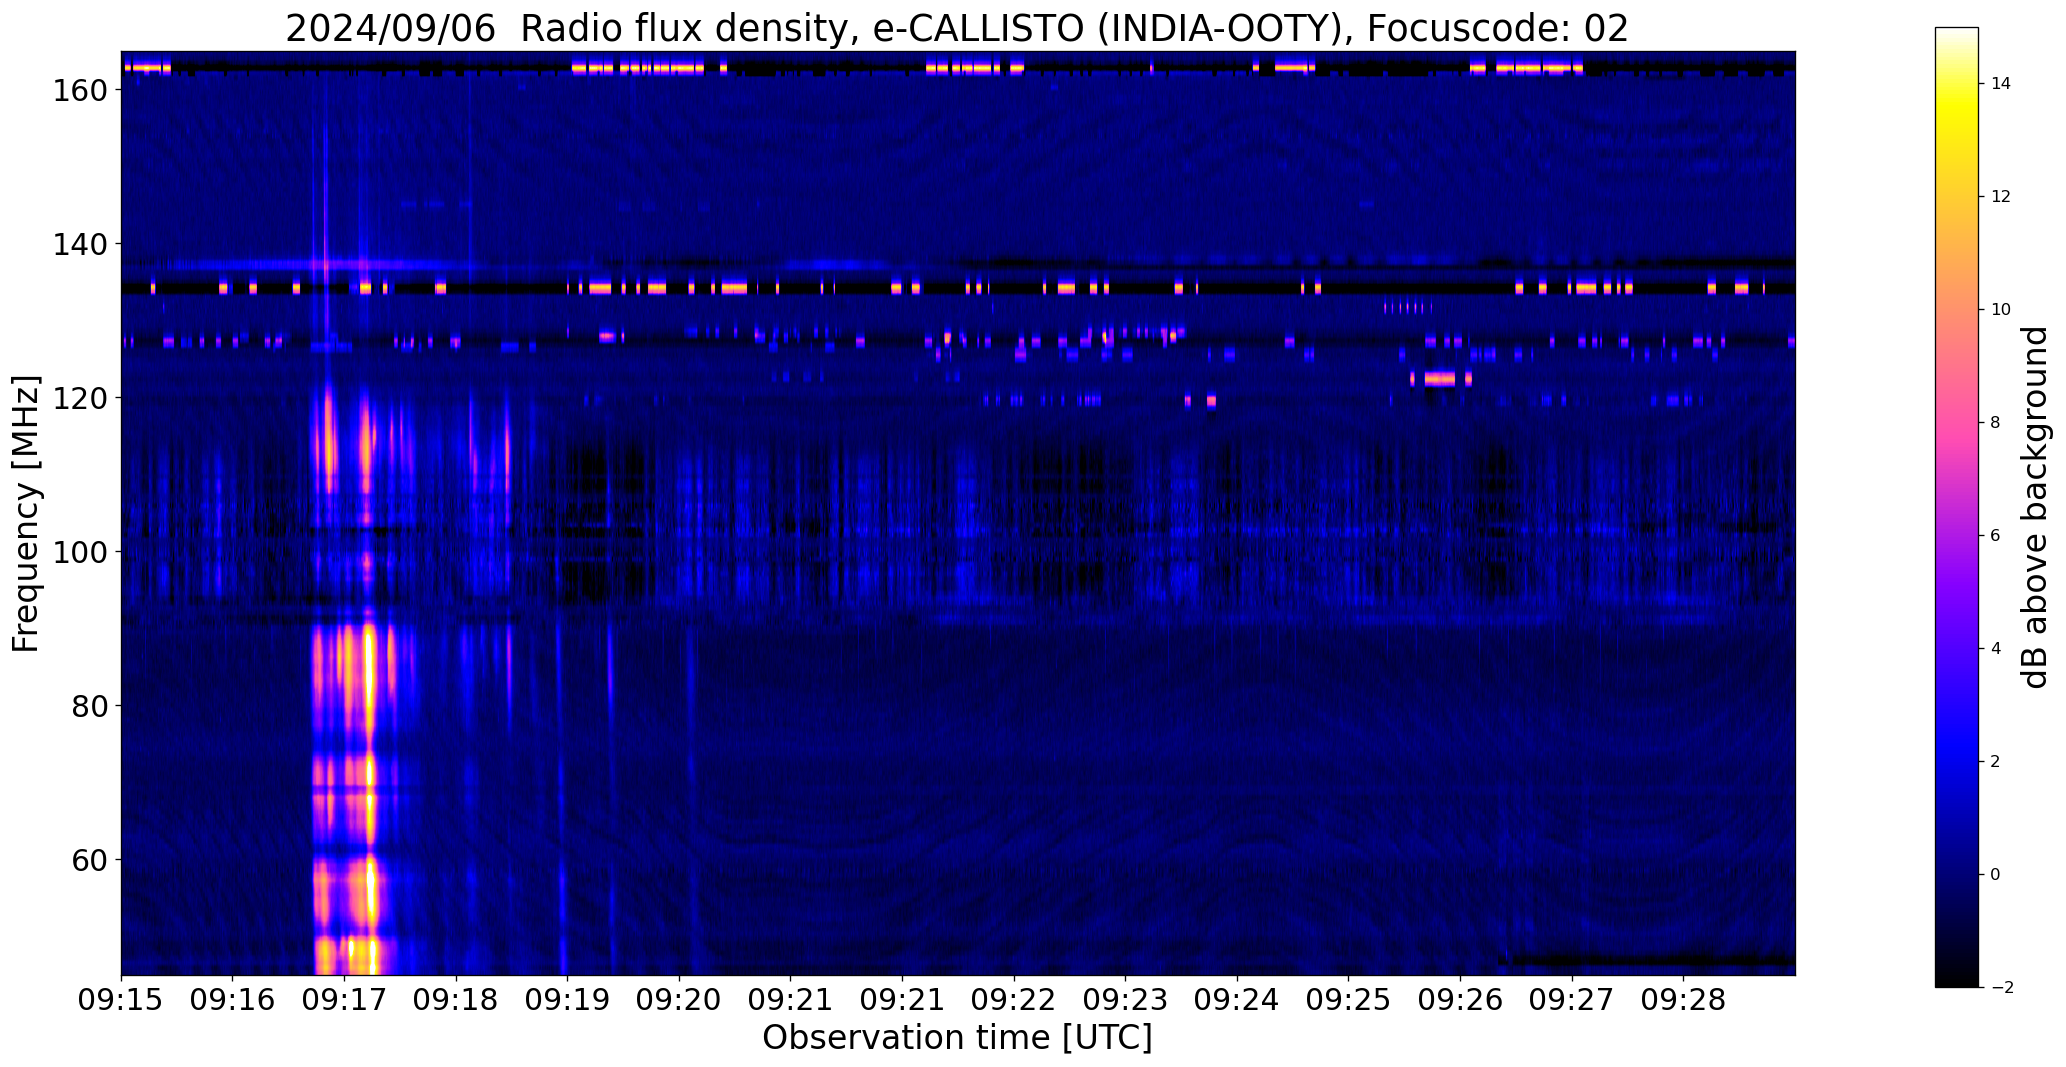Click the 09:26 time tick label
The width and height of the screenshot is (2066, 1067).
[1461, 1001]
